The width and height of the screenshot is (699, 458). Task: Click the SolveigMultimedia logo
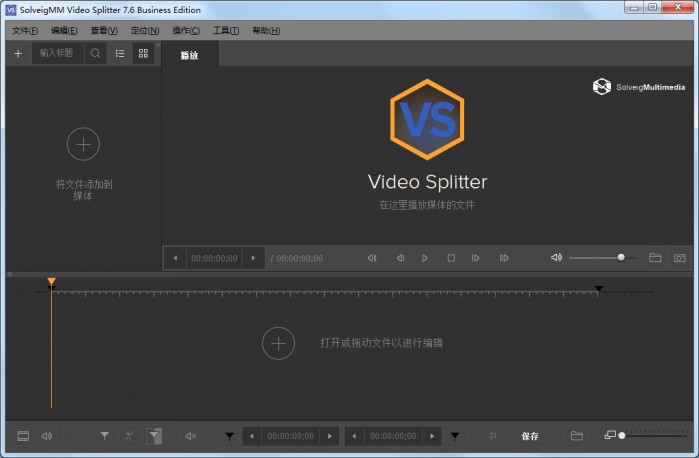click(639, 87)
